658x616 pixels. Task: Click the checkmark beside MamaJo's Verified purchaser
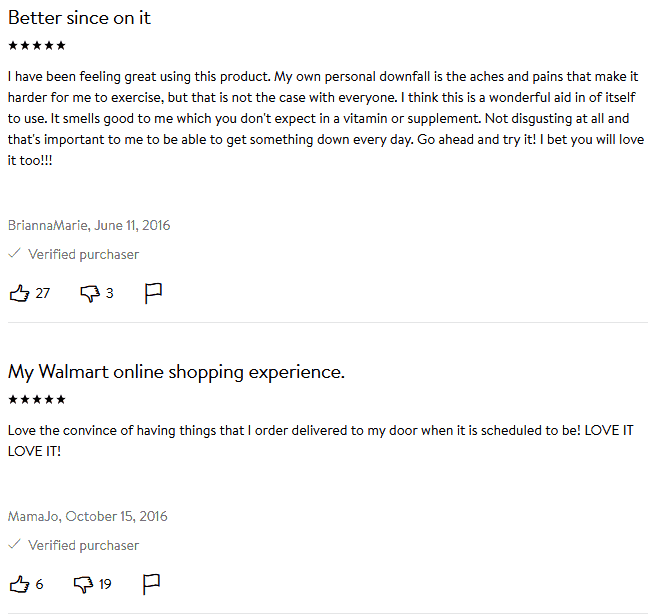click(x=14, y=544)
